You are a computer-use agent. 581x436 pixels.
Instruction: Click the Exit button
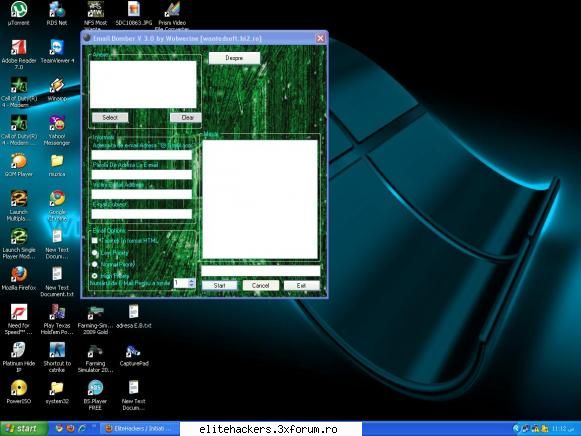pyautogui.click(x=301, y=286)
